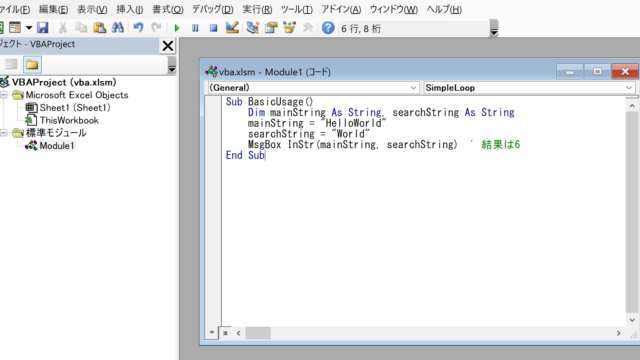Click the Module1 code window title bar icon
The image size is (640, 360).
[x=211, y=71]
